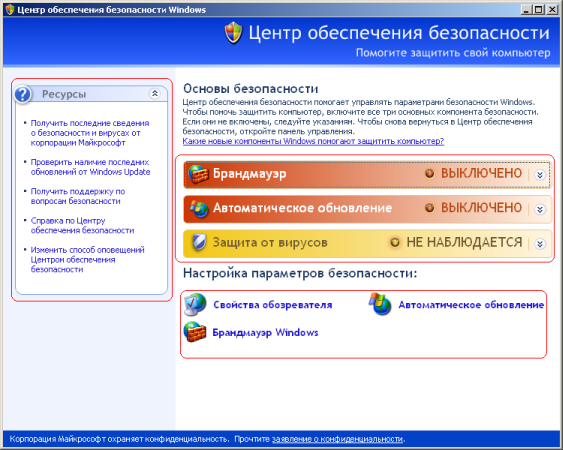
Task: Open link Получить последние сведения о безопасности
Action: (x=90, y=133)
